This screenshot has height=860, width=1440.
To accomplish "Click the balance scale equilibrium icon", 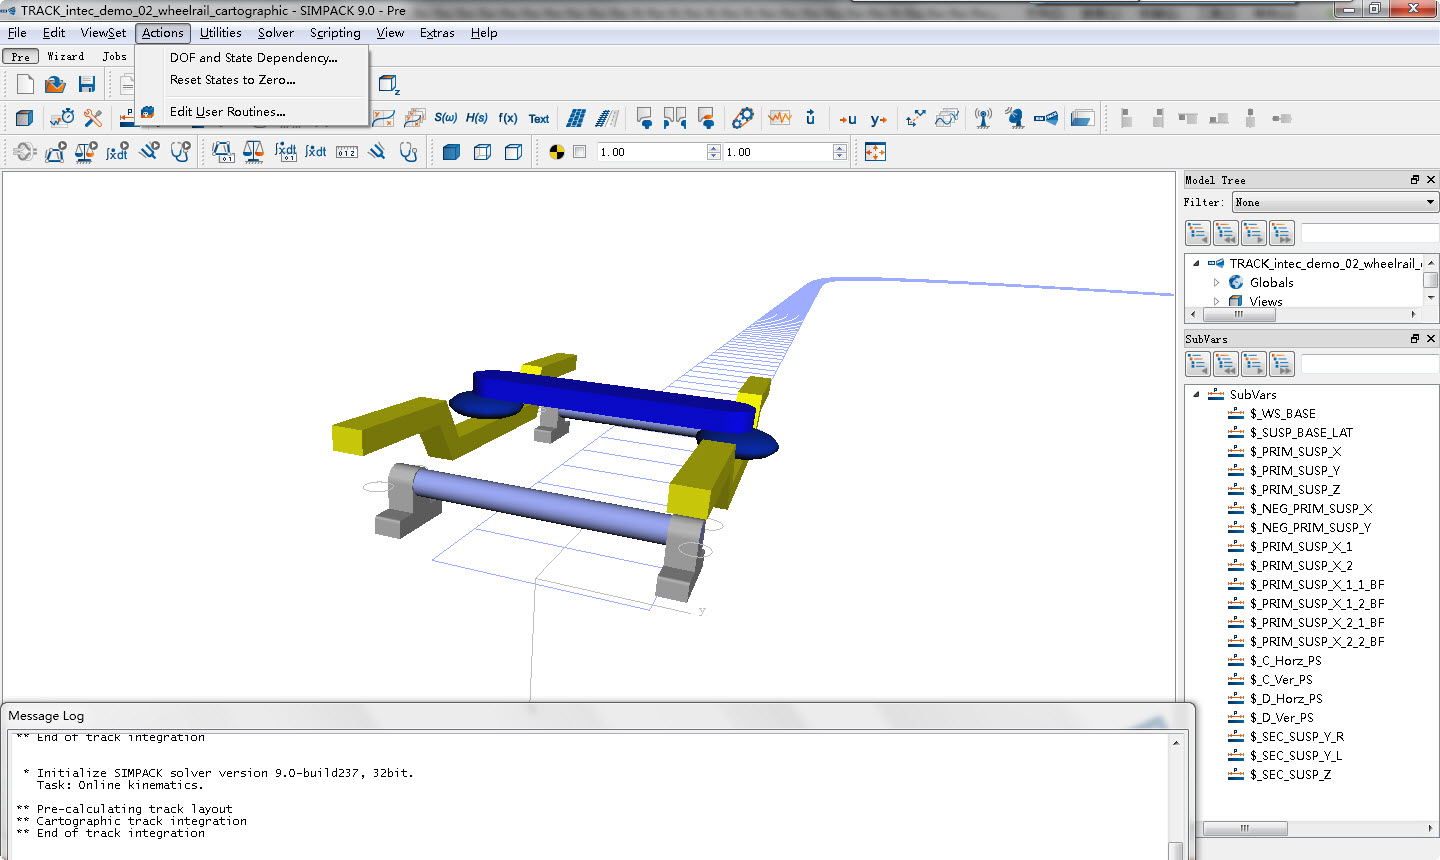I will click(x=254, y=152).
